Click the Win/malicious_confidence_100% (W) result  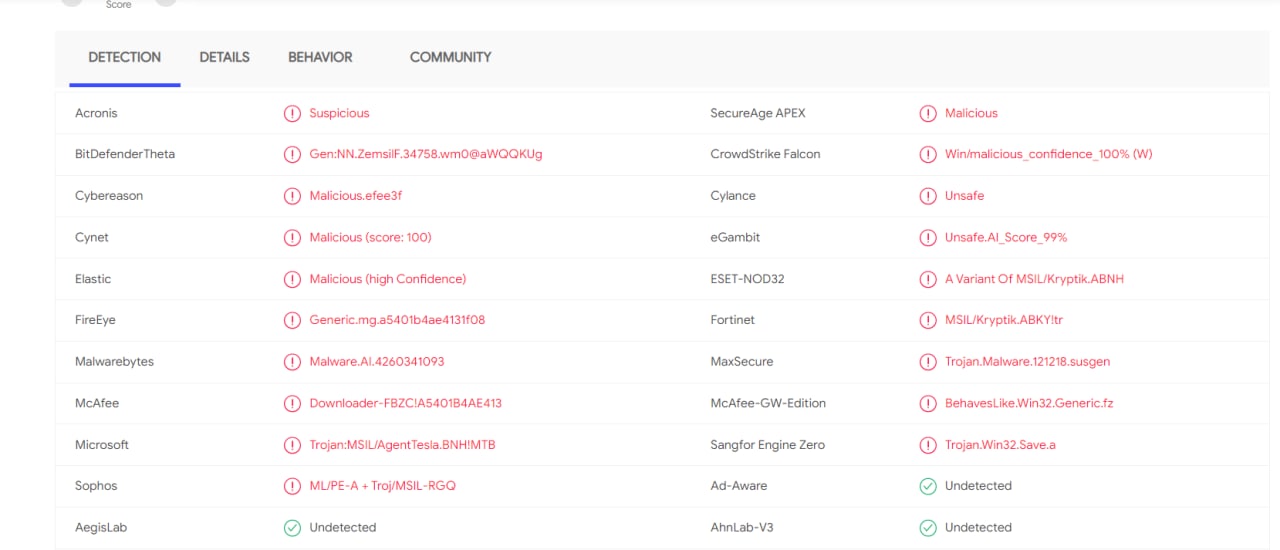pos(1049,154)
